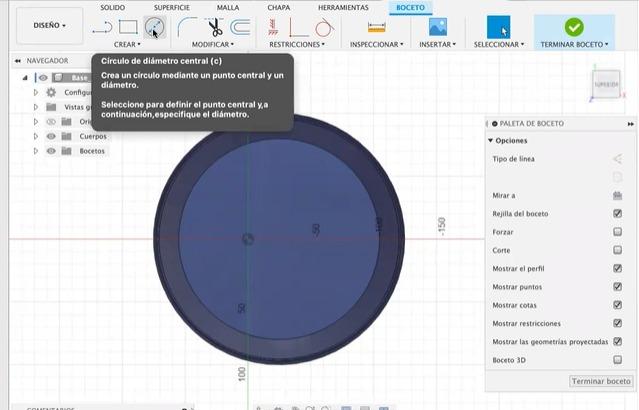Select the Bocetos label in Navegador
639x410 pixels.
click(92, 151)
